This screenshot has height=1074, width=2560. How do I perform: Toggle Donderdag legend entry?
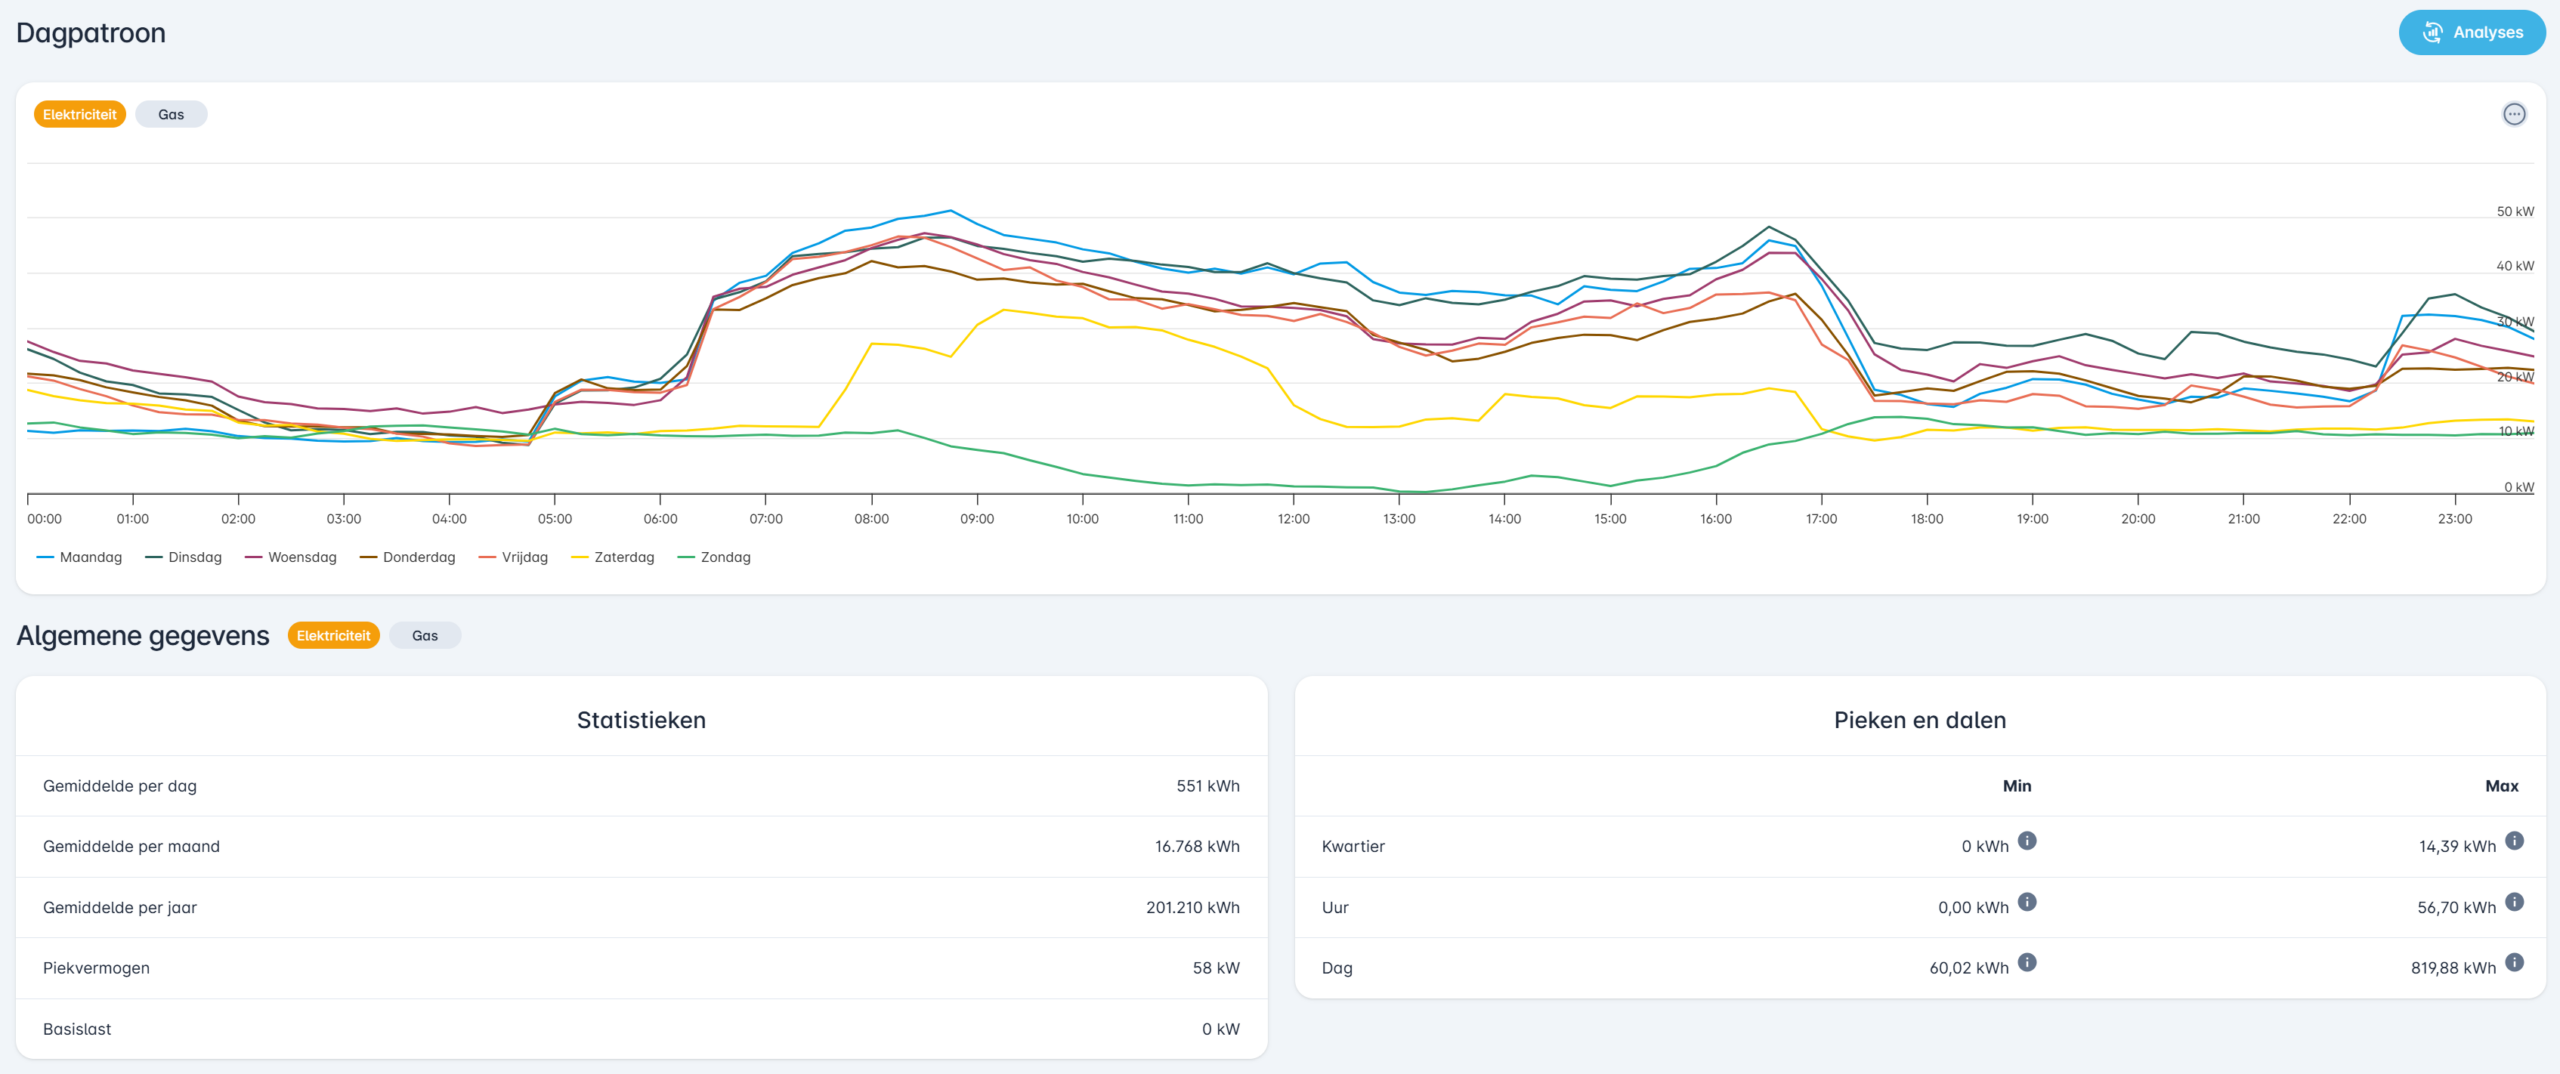pyautogui.click(x=408, y=557)
